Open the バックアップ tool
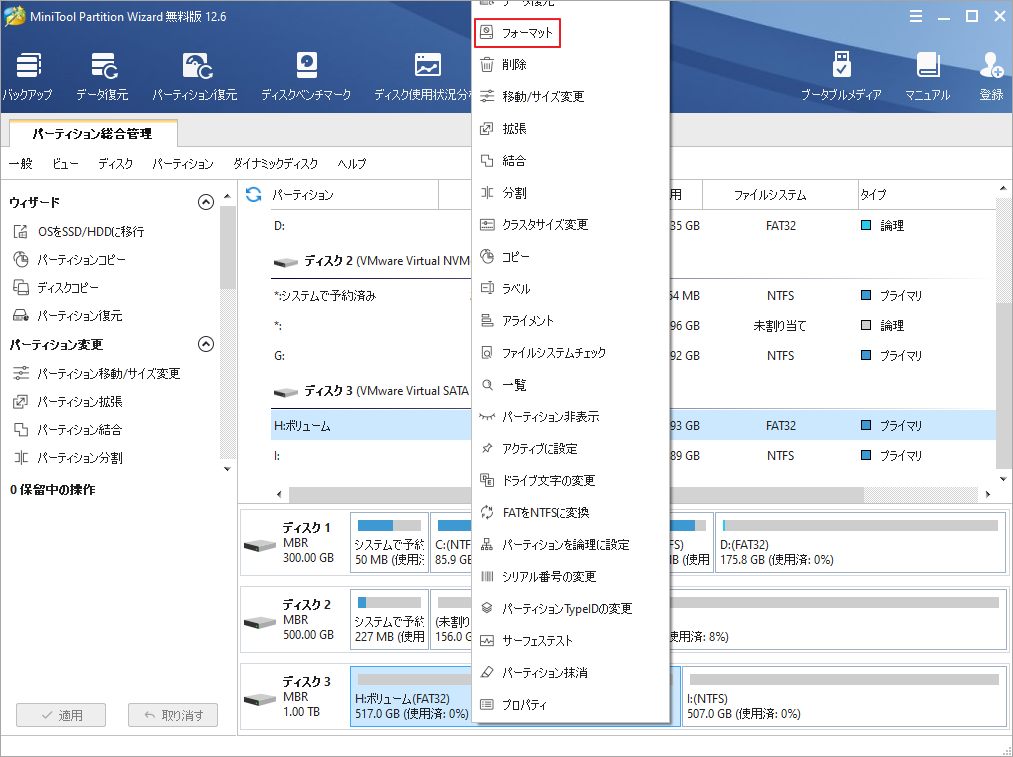Image resolution: width=1013 pixels, height=757 pixels. point(28,72)
